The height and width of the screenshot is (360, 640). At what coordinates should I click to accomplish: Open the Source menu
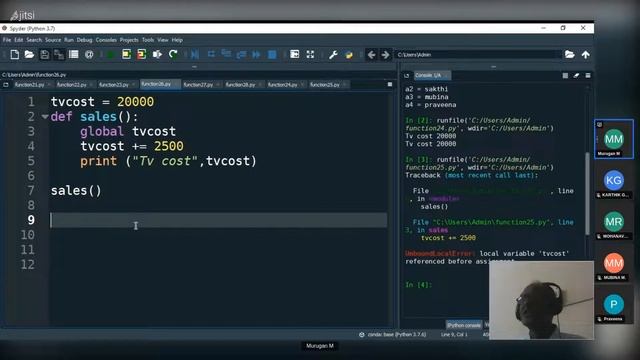coord(53,40)
